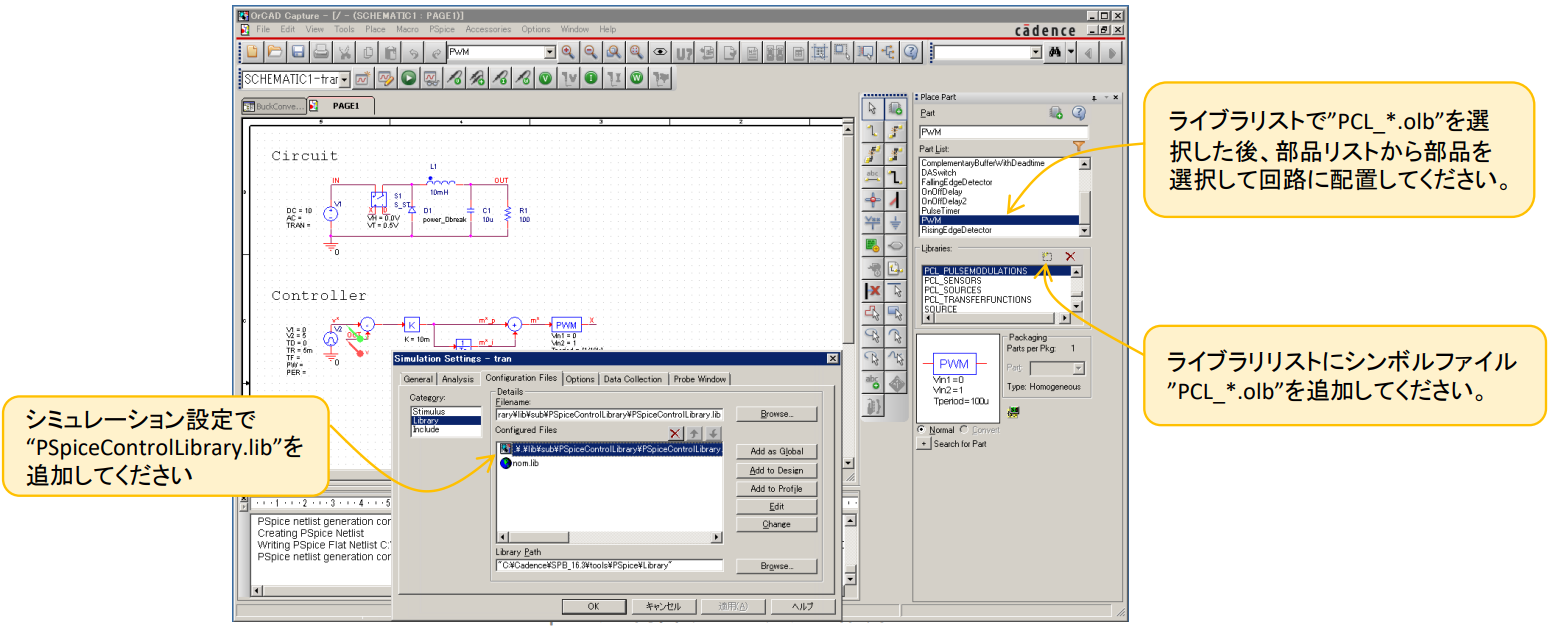Click the Filename input field
Image resolution: width=1553 pixels, height=638 pixels.
click(609, 413)
